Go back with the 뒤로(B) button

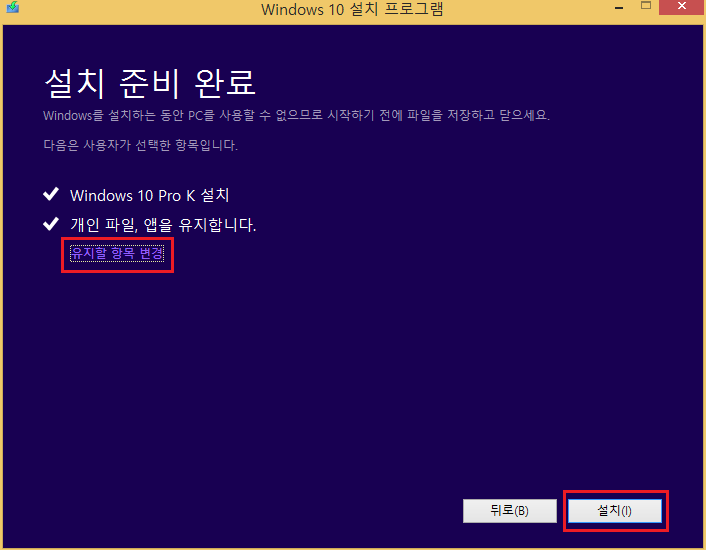tap(510, 511)
